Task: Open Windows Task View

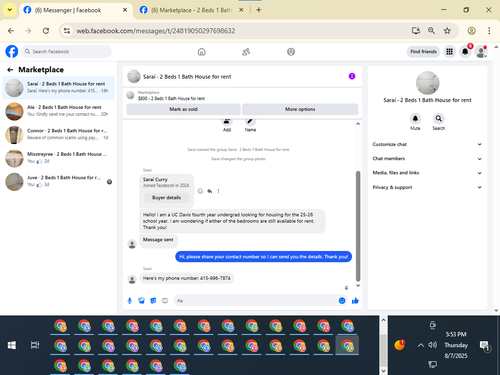Action: click(35, 345)
